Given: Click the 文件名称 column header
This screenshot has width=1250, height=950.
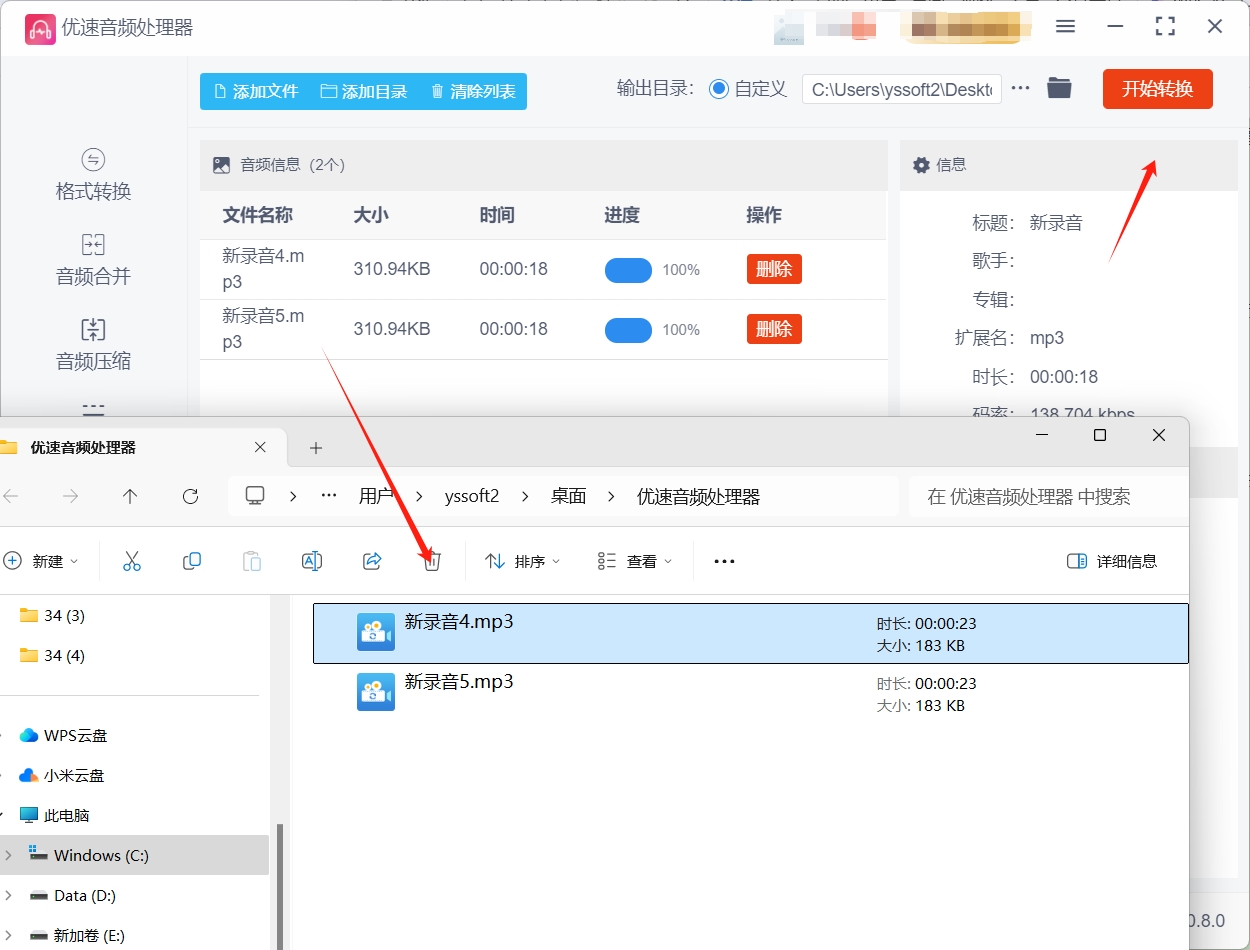Looking at the screenshot, I should tap(257, 215).
